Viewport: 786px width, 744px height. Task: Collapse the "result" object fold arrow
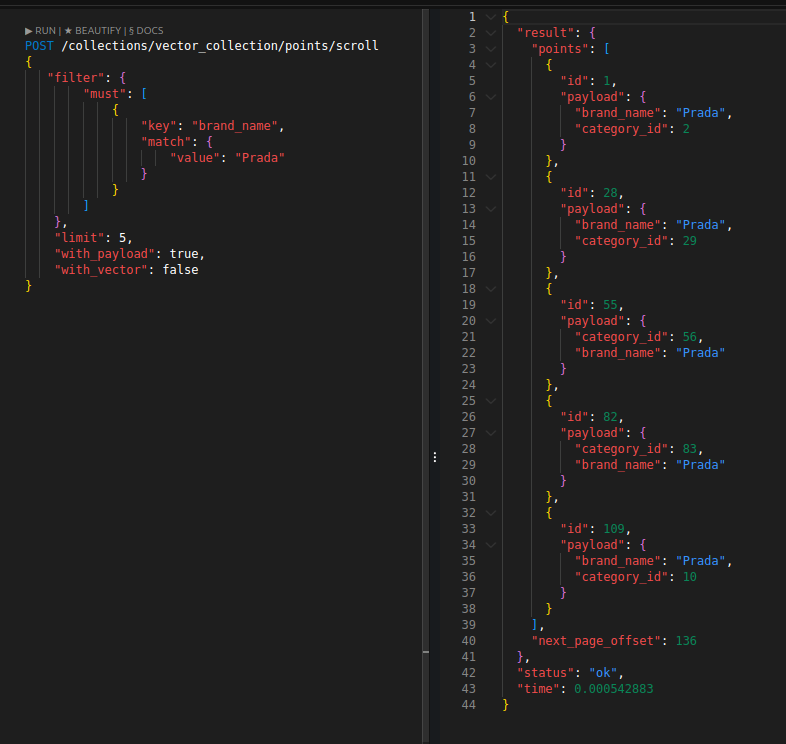tap(489, 33)
